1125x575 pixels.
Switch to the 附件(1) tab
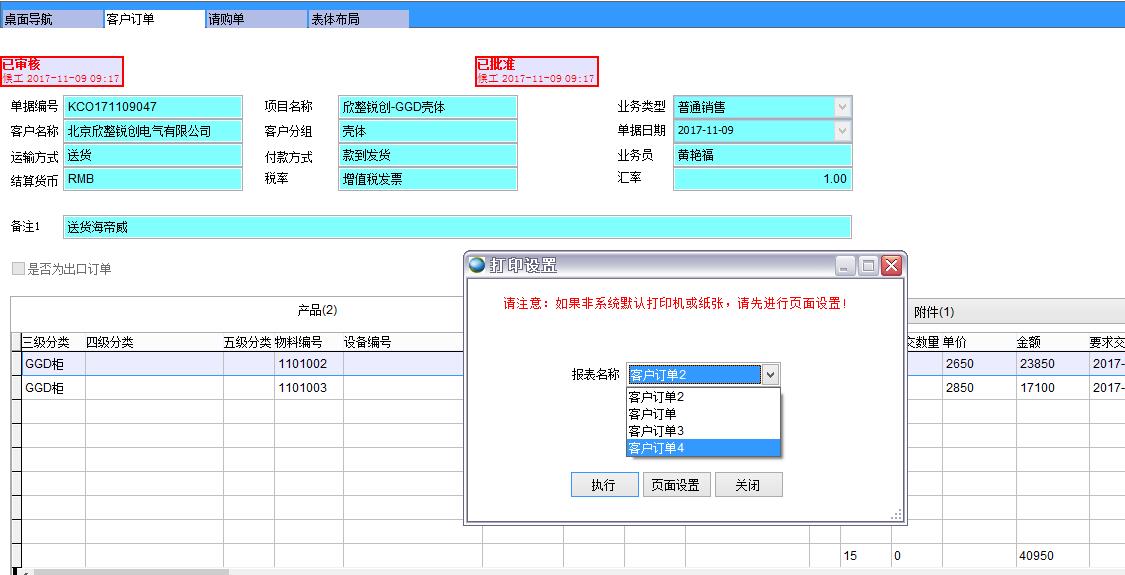934,312
